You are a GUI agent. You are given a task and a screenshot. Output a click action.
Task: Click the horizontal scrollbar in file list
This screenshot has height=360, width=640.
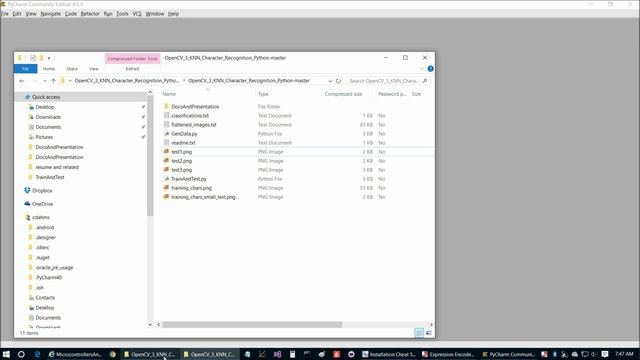tap(252, 325)
